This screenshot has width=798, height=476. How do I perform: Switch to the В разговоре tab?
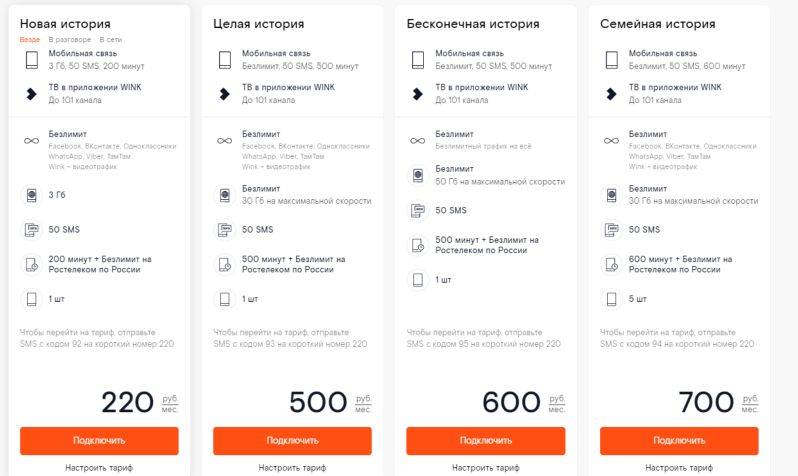(70, 39)
